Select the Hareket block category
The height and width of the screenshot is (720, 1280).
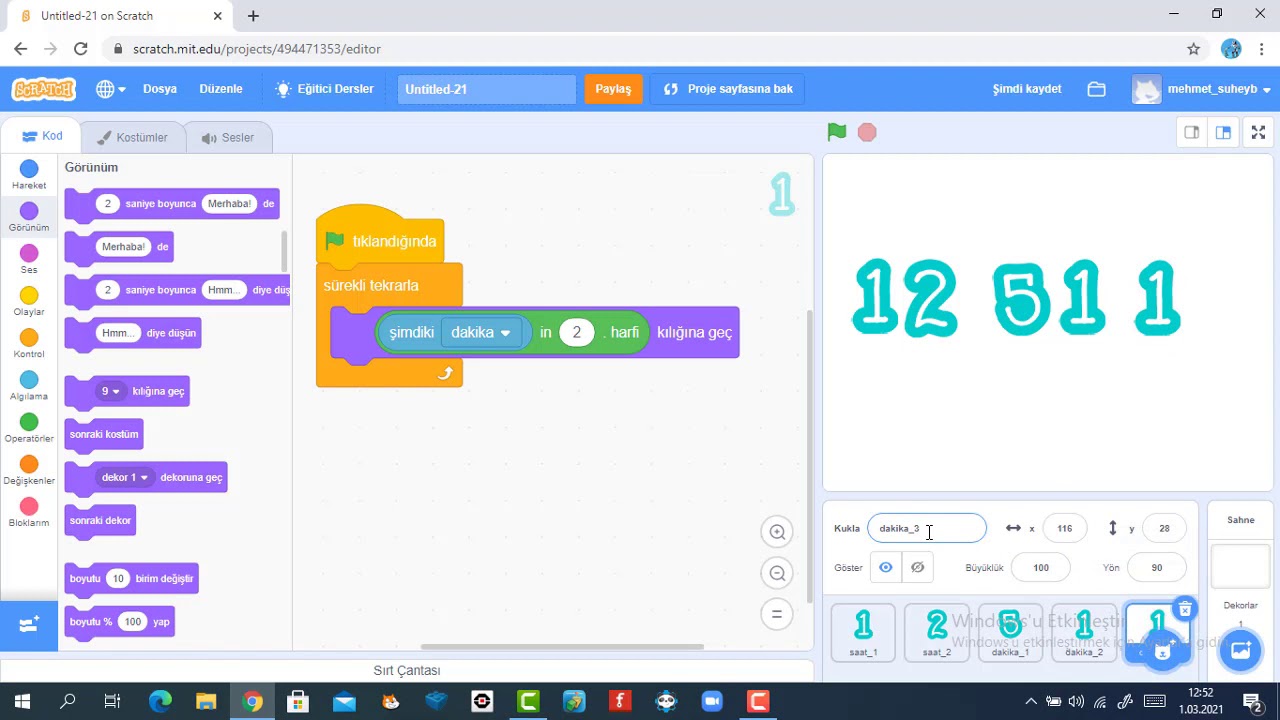pyautogui.click(x=29, y=175)
